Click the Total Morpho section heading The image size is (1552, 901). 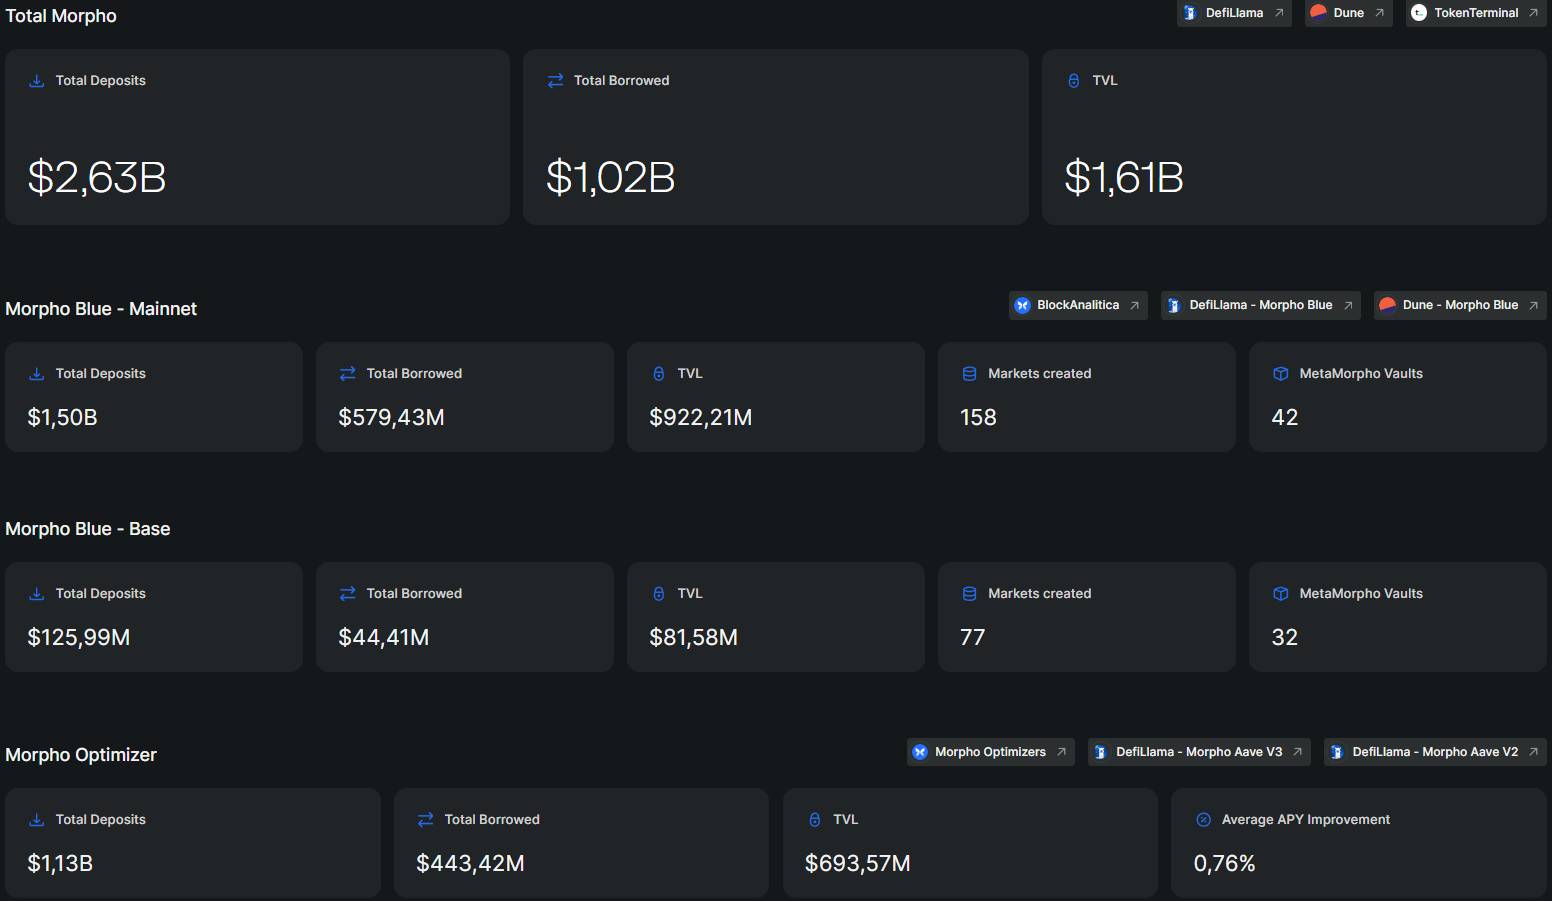(x=61, y=16)
